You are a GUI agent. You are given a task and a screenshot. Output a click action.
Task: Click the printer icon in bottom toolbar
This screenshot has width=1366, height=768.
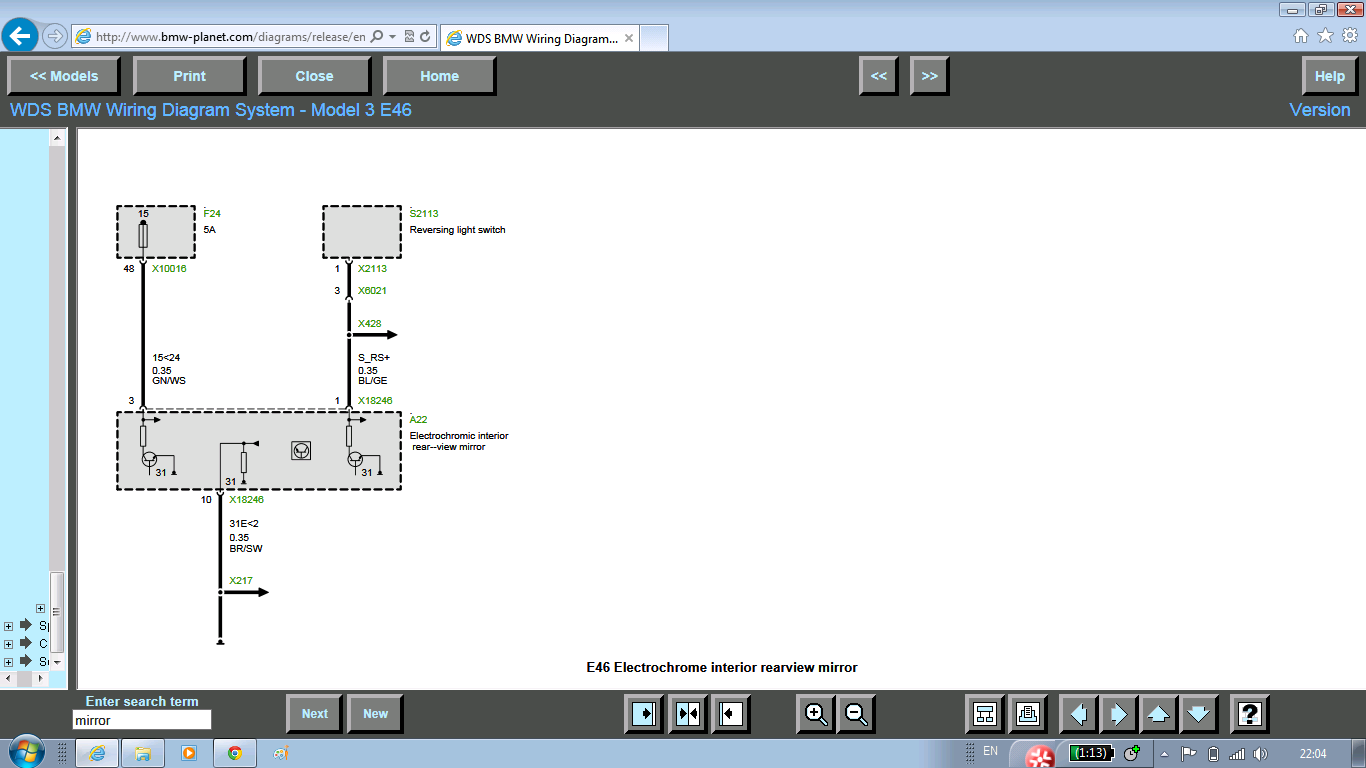pos(1027,714)
